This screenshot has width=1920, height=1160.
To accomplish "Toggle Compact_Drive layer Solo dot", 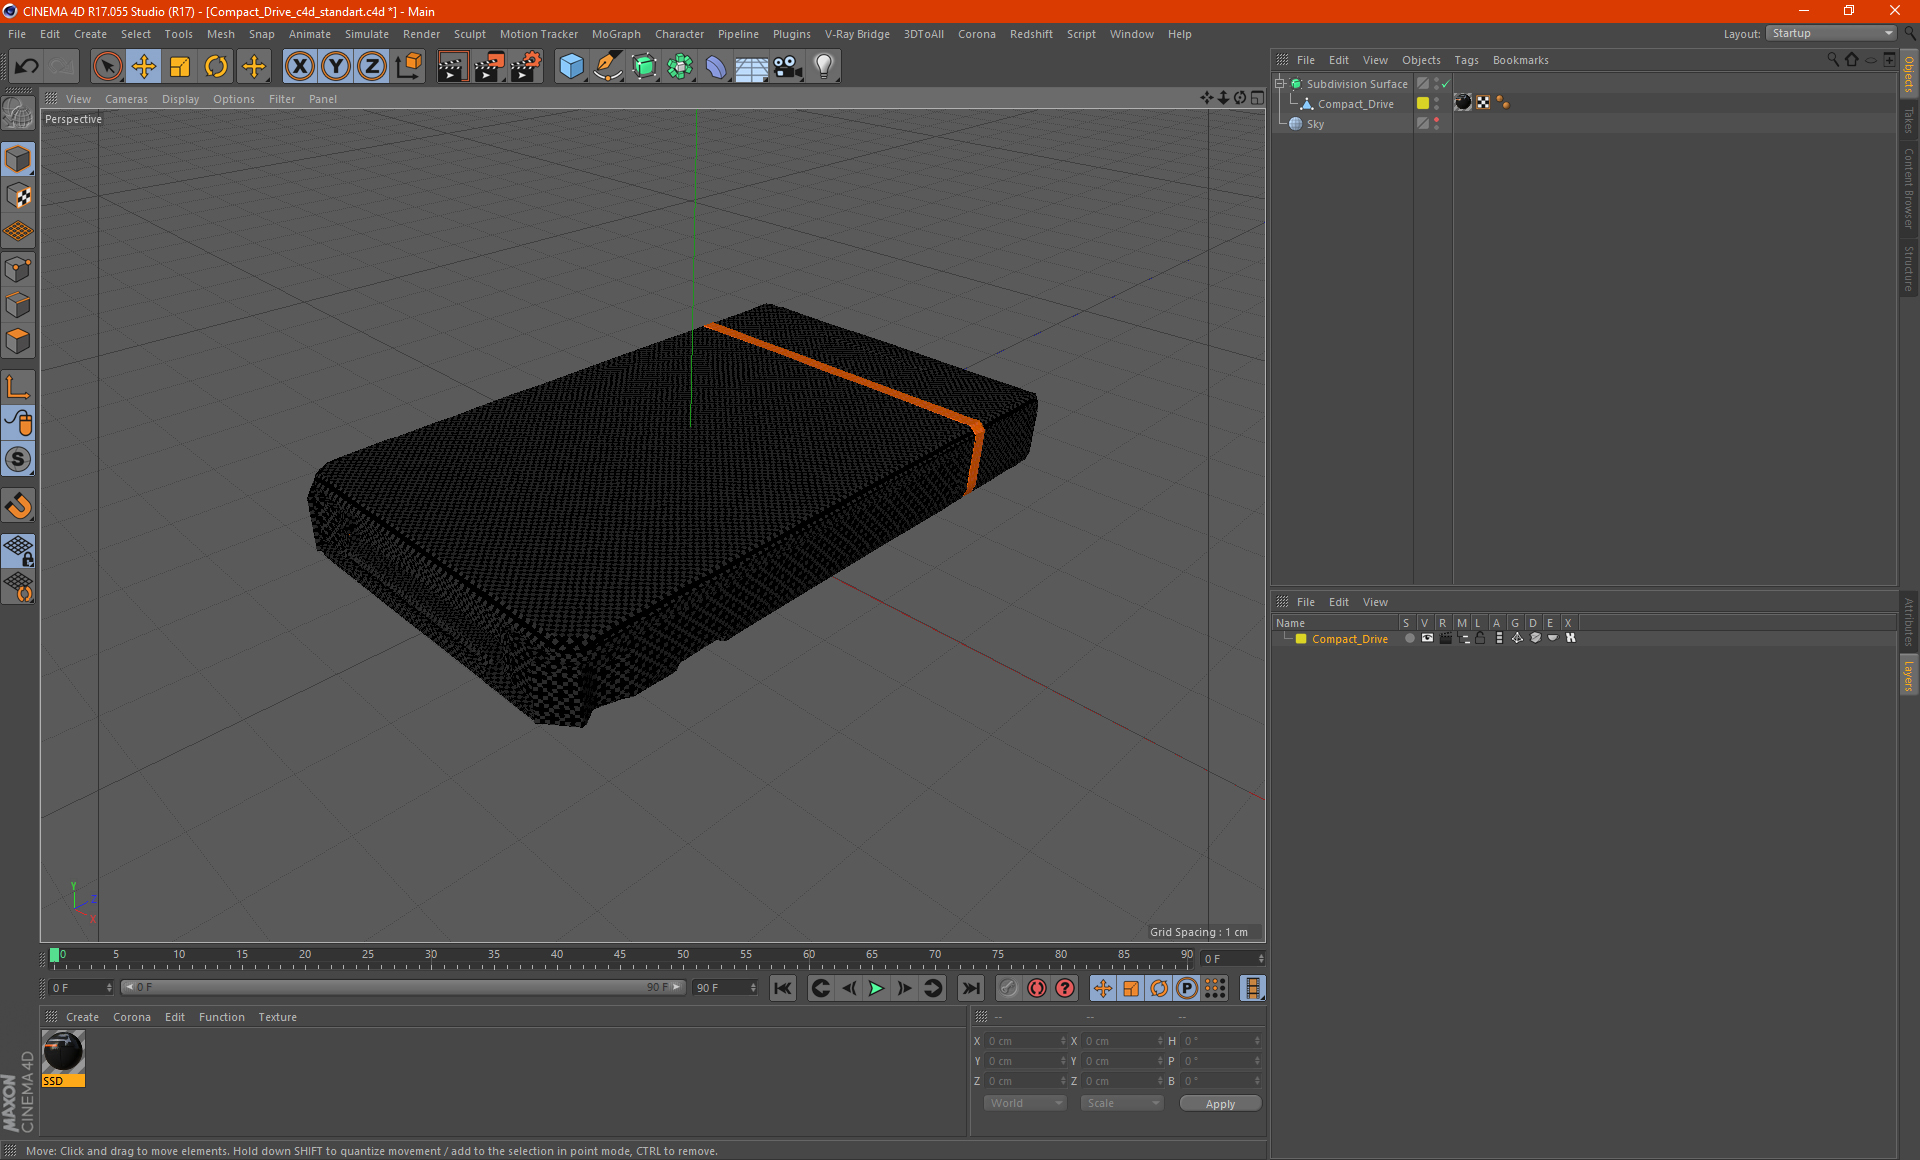I will (1409, 638).
